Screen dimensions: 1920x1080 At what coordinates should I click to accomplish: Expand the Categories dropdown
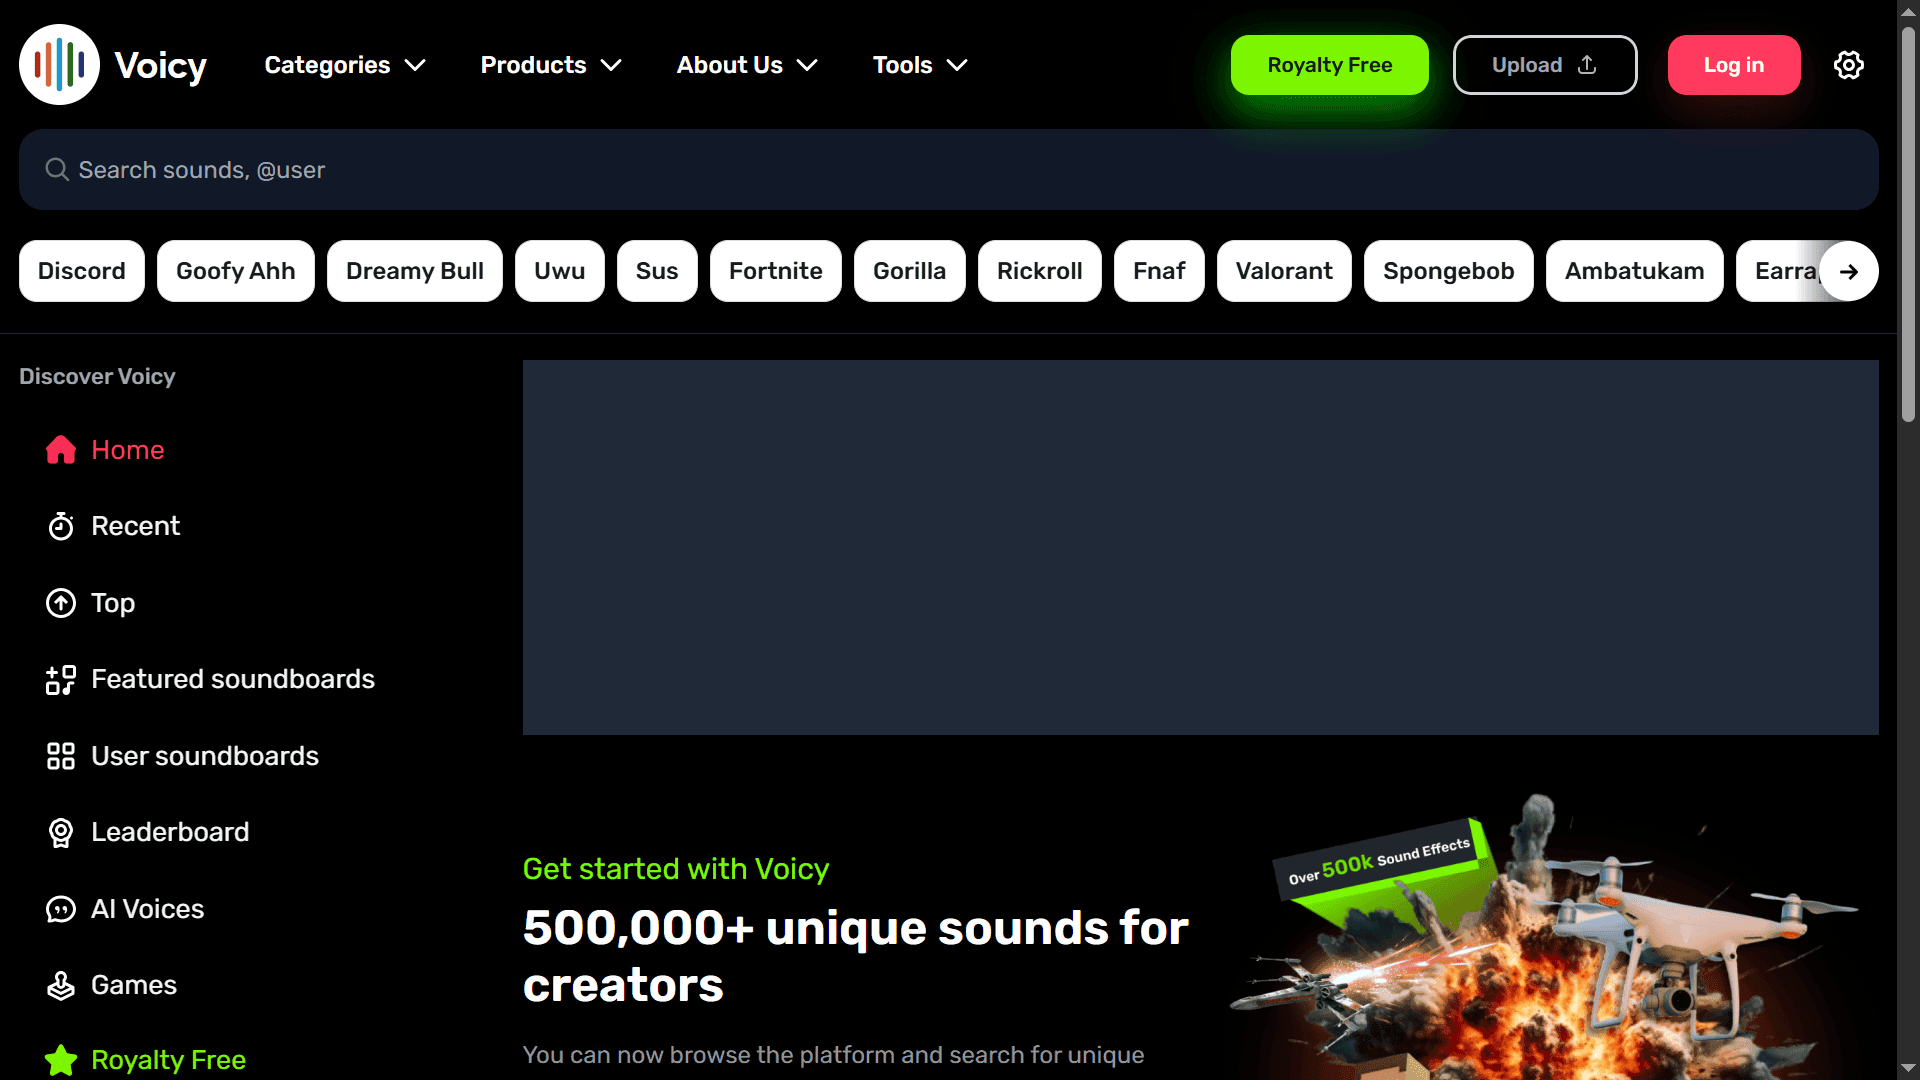(x=345, y=65)
